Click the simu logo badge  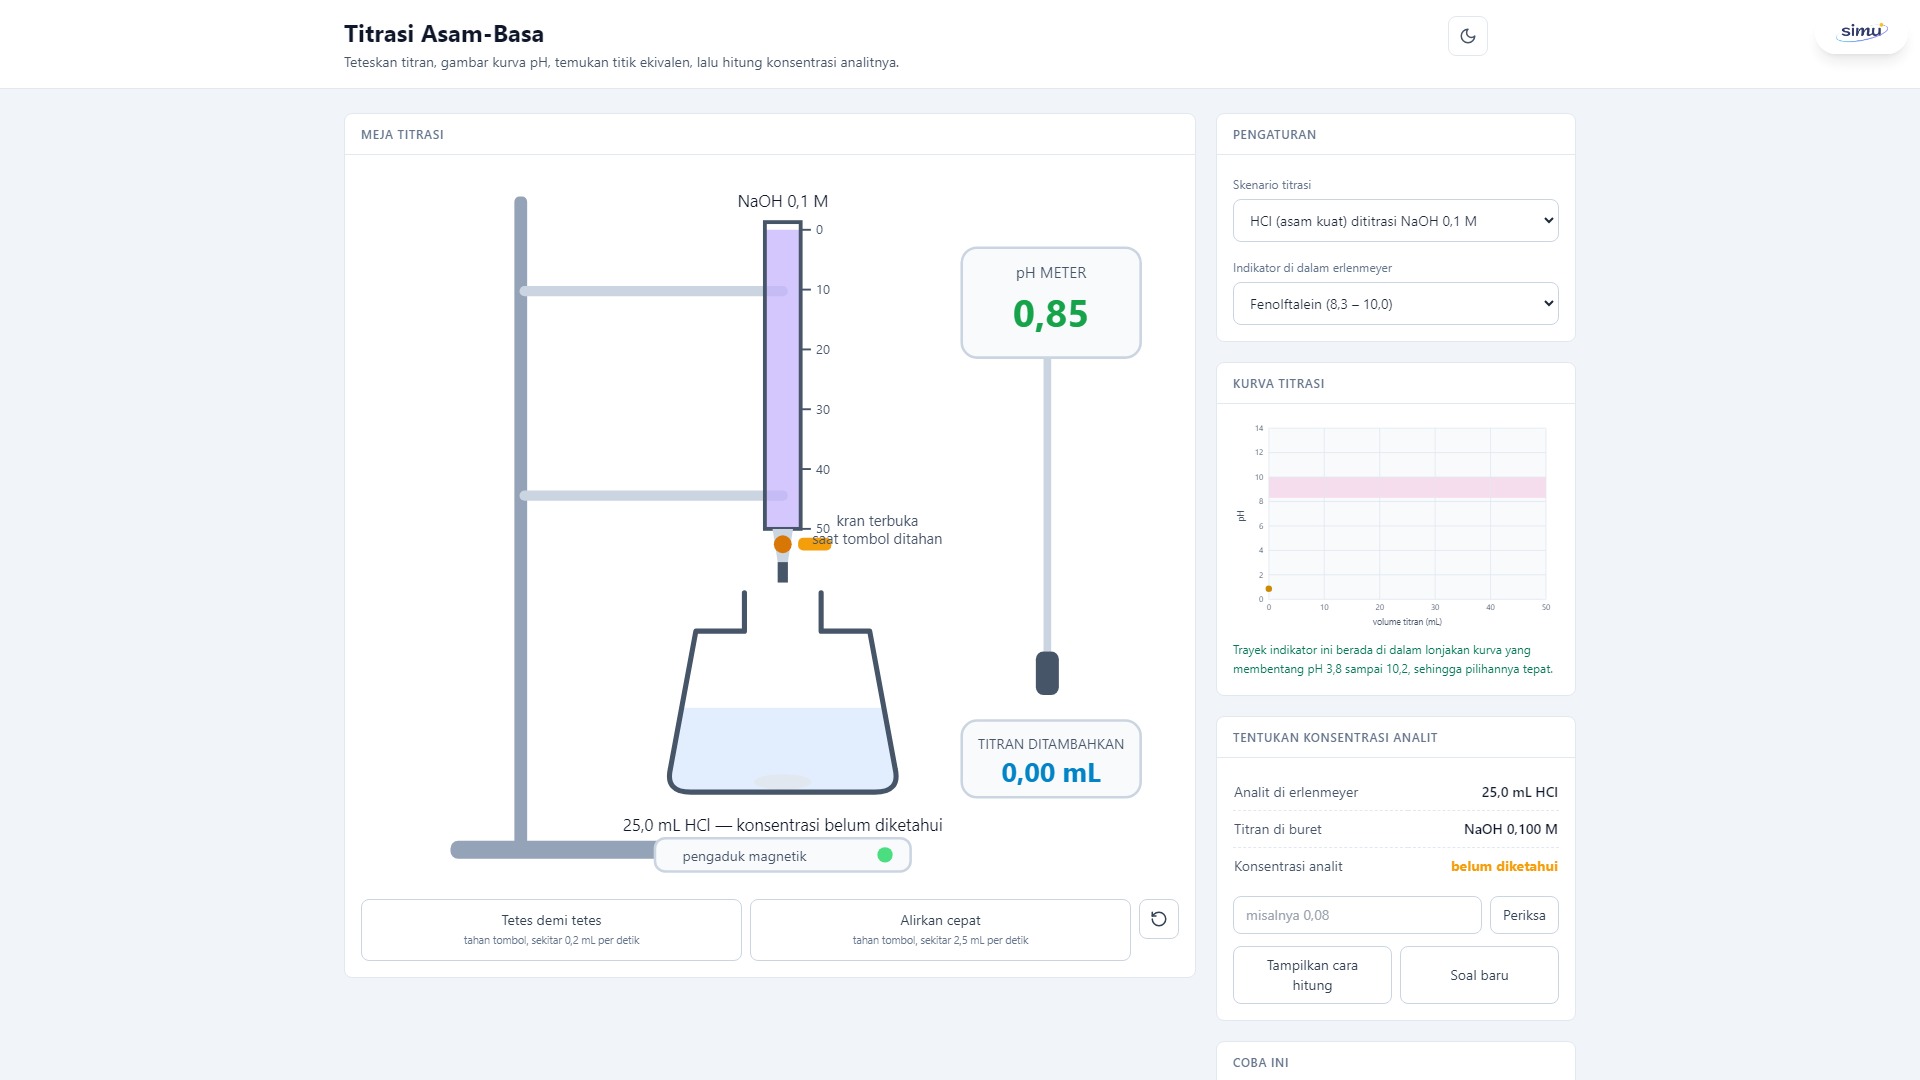point(1861,31)
